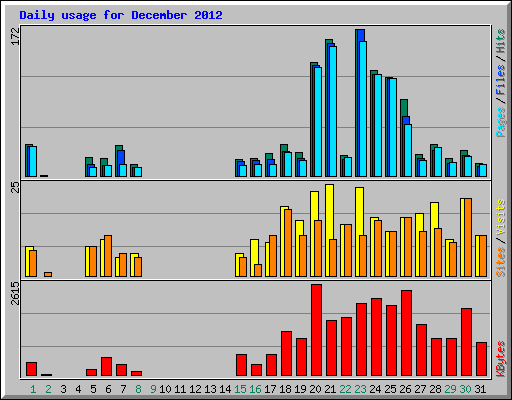Click day 15 axis label

pos(240,389)
